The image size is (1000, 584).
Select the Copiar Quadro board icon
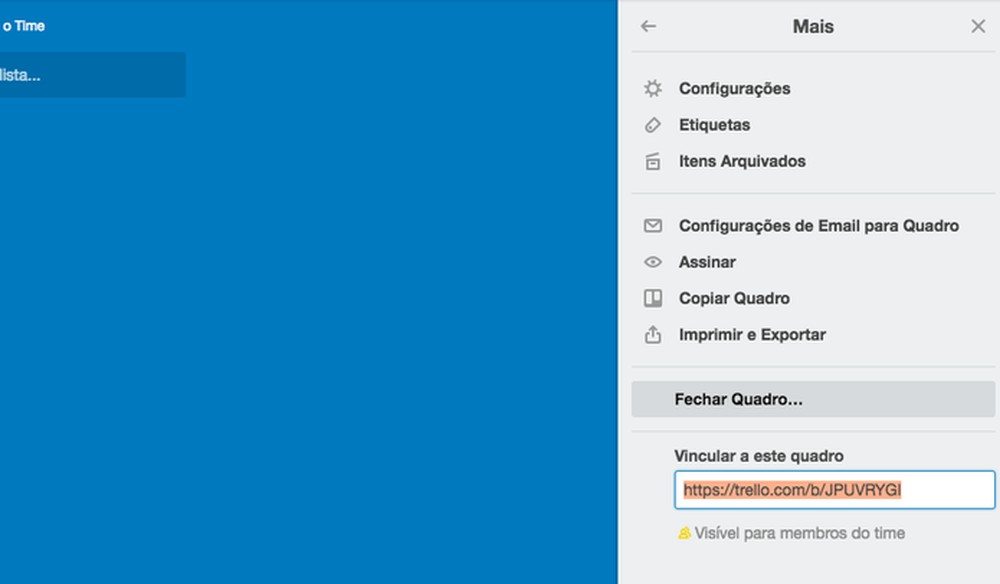(652, 298)
